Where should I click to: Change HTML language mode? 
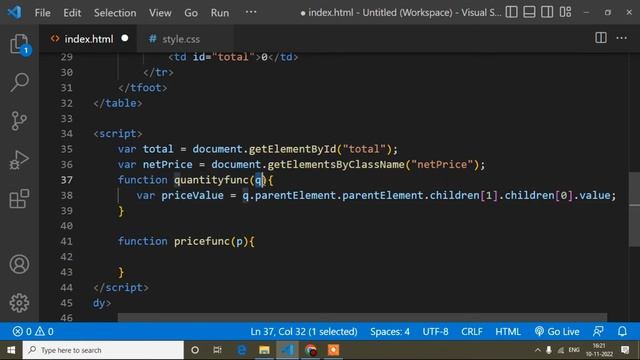click(508, 331)
